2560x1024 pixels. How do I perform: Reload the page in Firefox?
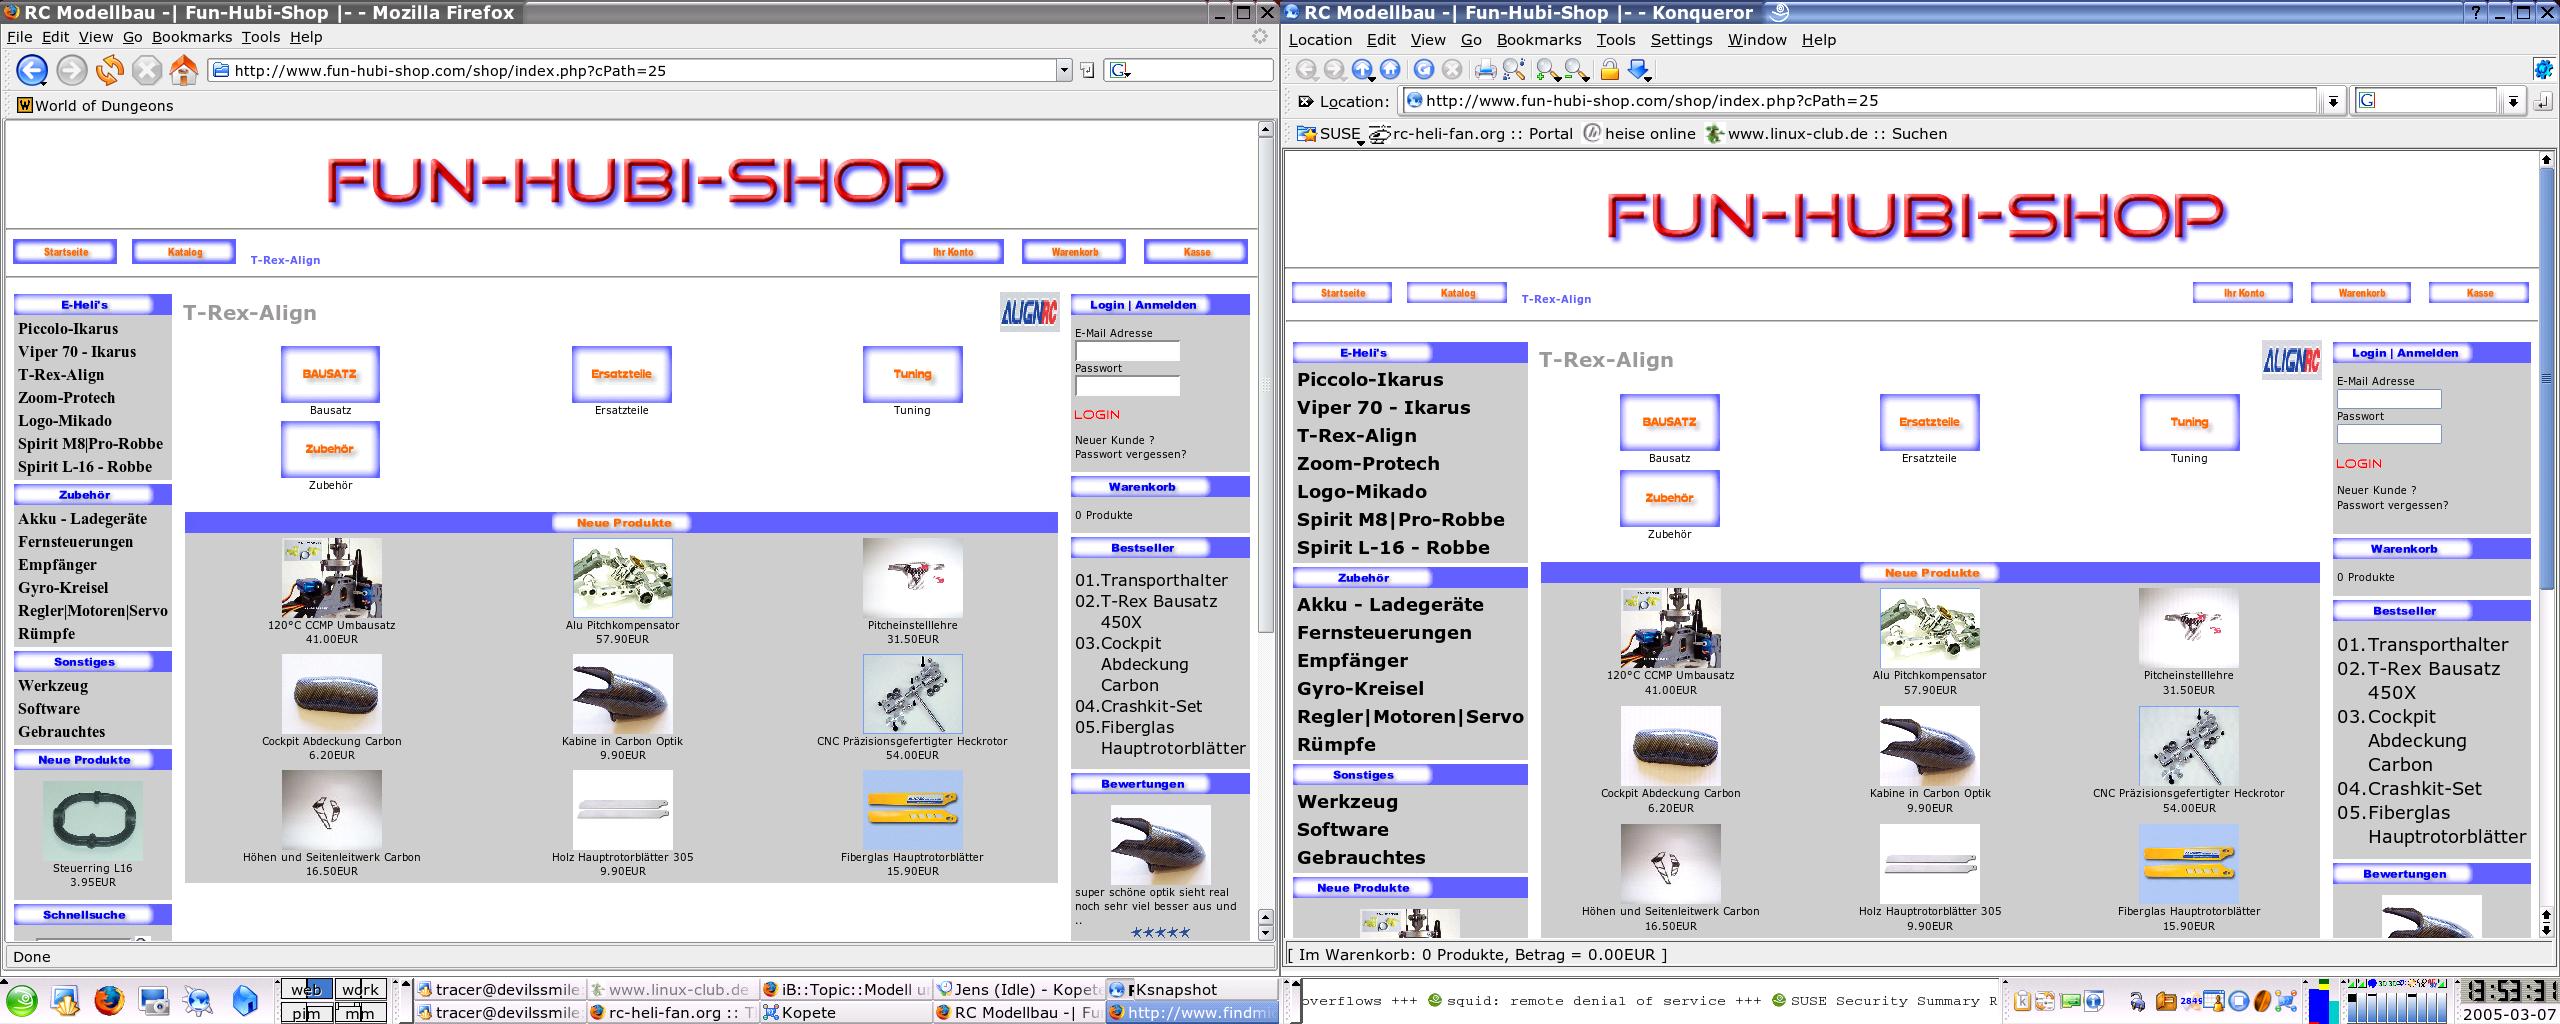pos(109,70)
